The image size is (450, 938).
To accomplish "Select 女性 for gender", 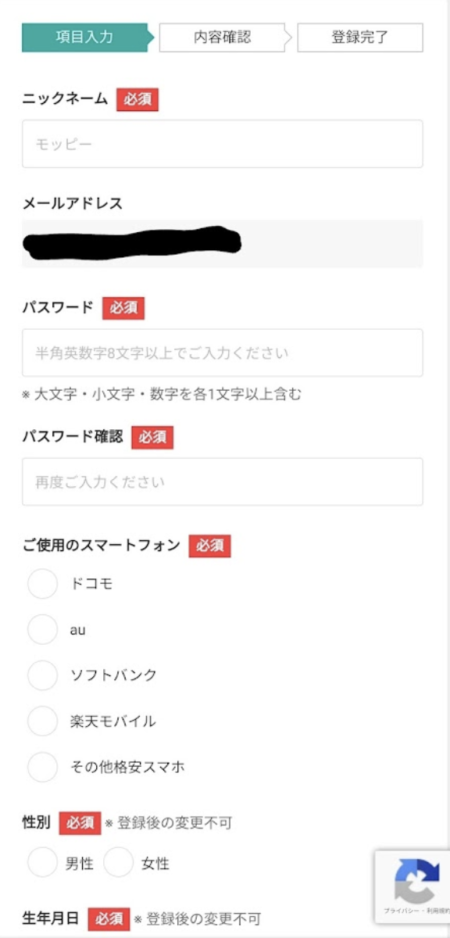I will point(118,863).
